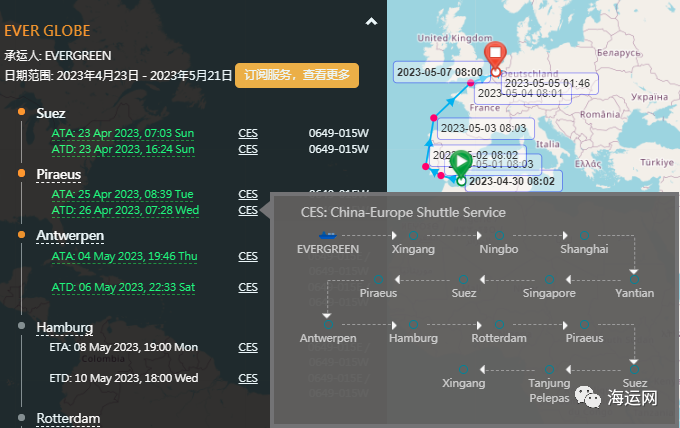Click ATD: 23 Apr 2023, 16:24 Sun
Screen dimensions: 680x428
pyautogui.click(x=123, y=150)
